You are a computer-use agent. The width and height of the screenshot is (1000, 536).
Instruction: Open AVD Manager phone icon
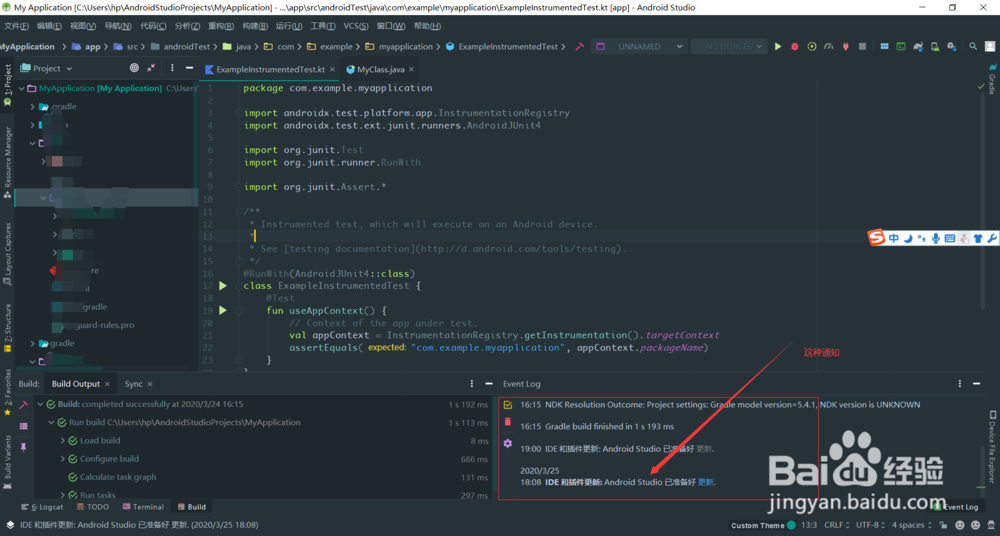935,47
